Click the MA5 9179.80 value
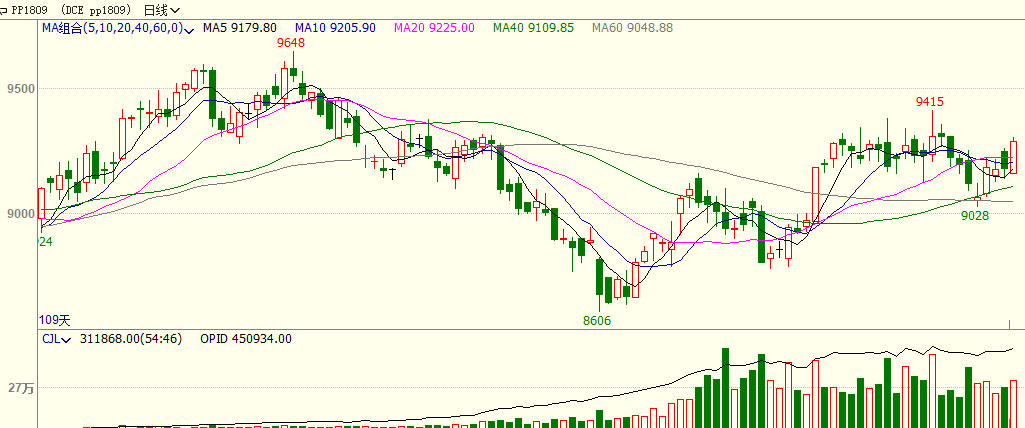Screen dimensions: 1025x428 239,28
